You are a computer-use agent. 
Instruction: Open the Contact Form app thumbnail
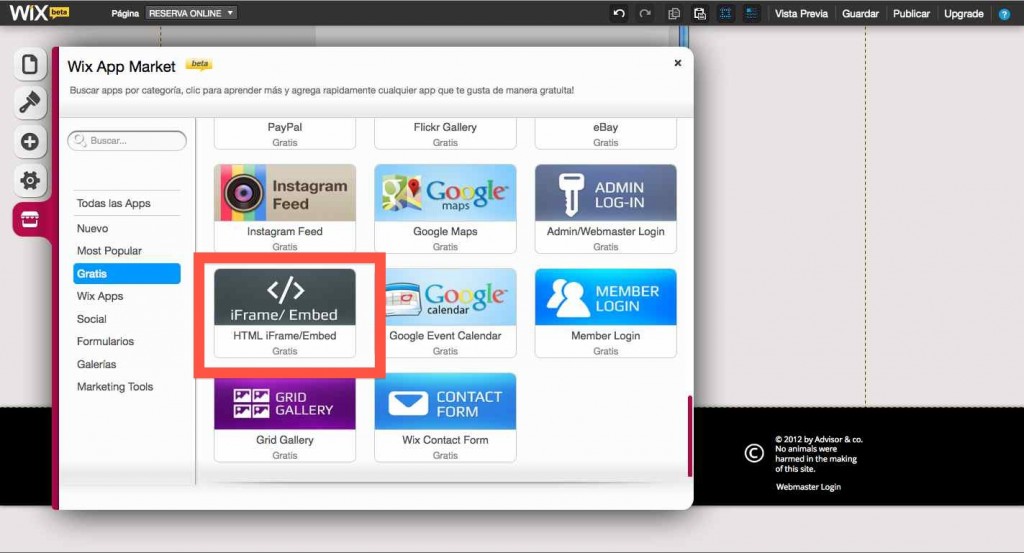[x=445, y=402]
